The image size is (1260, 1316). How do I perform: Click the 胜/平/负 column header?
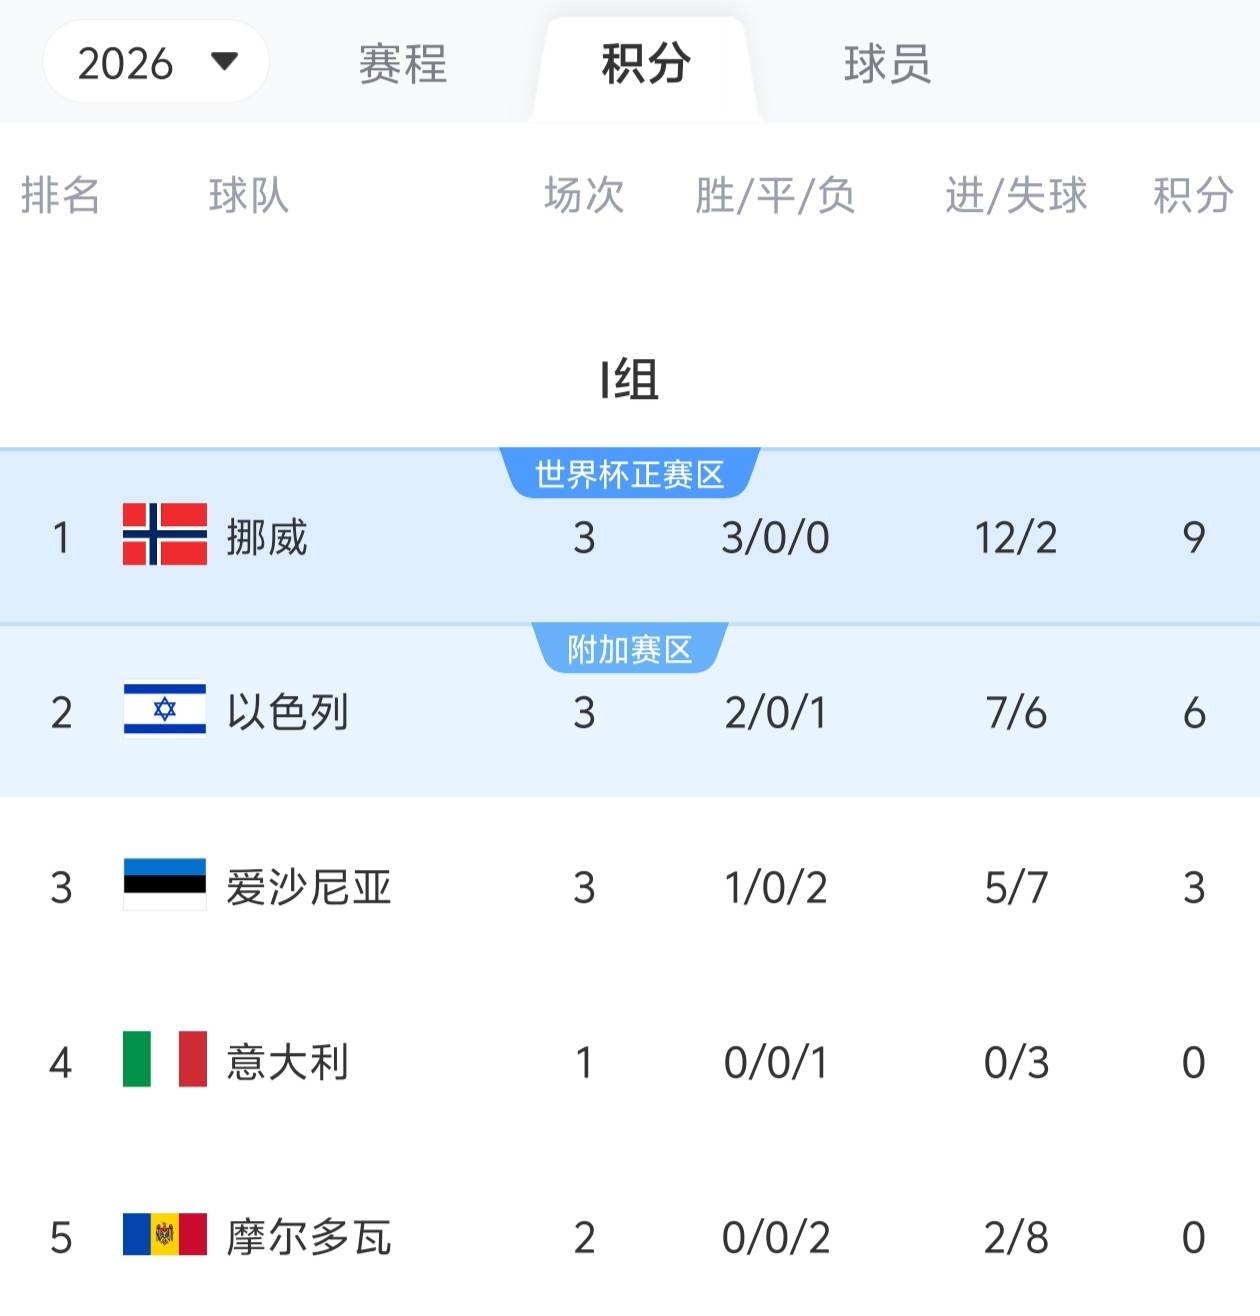point(775,195)
